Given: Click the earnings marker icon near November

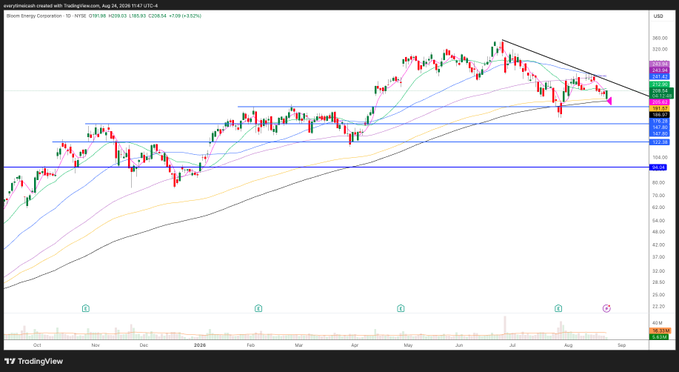Looking at the screenshot, I should (x=86, y=308).
